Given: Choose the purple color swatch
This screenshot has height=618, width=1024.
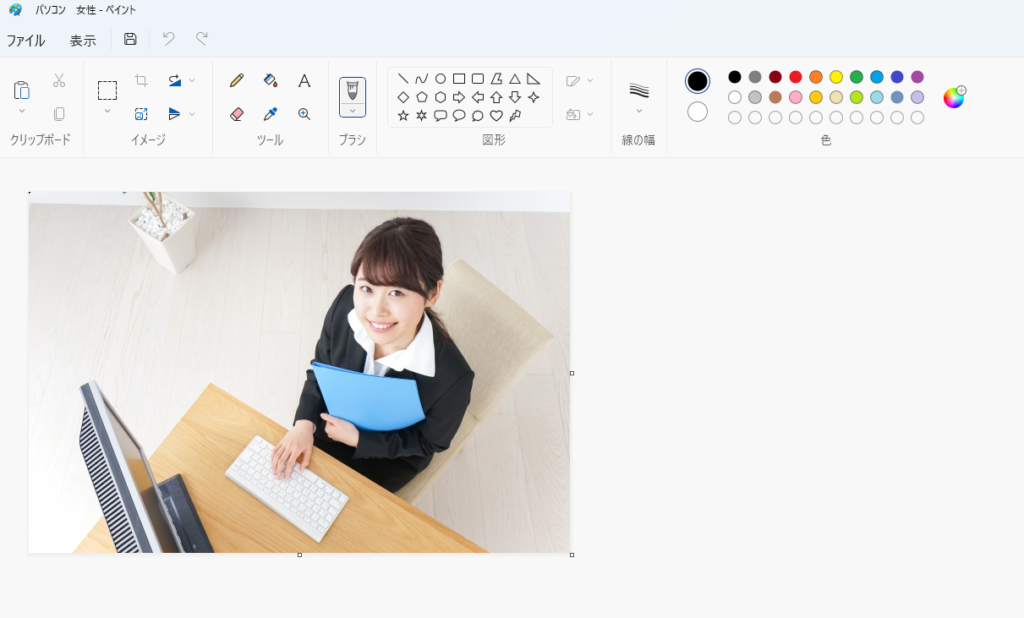Looking at the screenshot, I should click(918, 77).
